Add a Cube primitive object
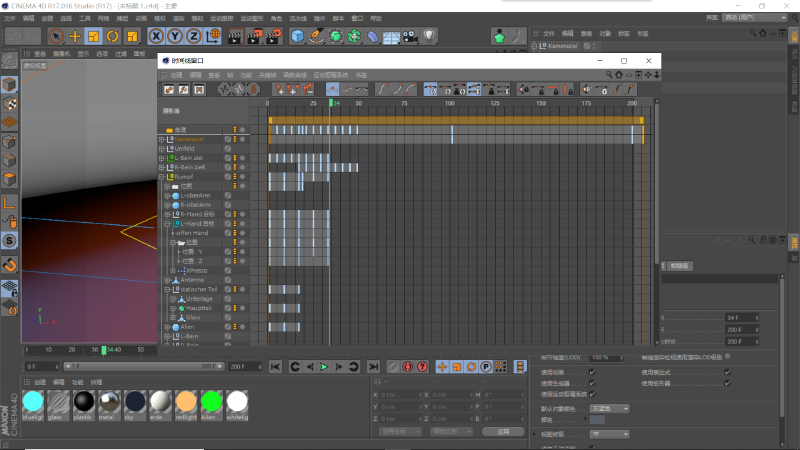Image resolution: width=800 pixels, height=450 pixels. pyautogui.click(x=297, y=36)
